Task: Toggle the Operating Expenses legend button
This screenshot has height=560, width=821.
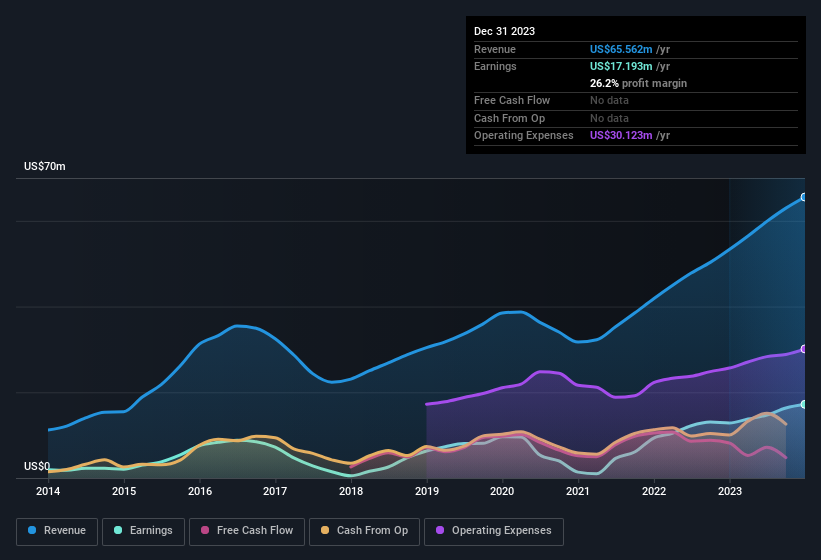Action: (x=494, y=531)
